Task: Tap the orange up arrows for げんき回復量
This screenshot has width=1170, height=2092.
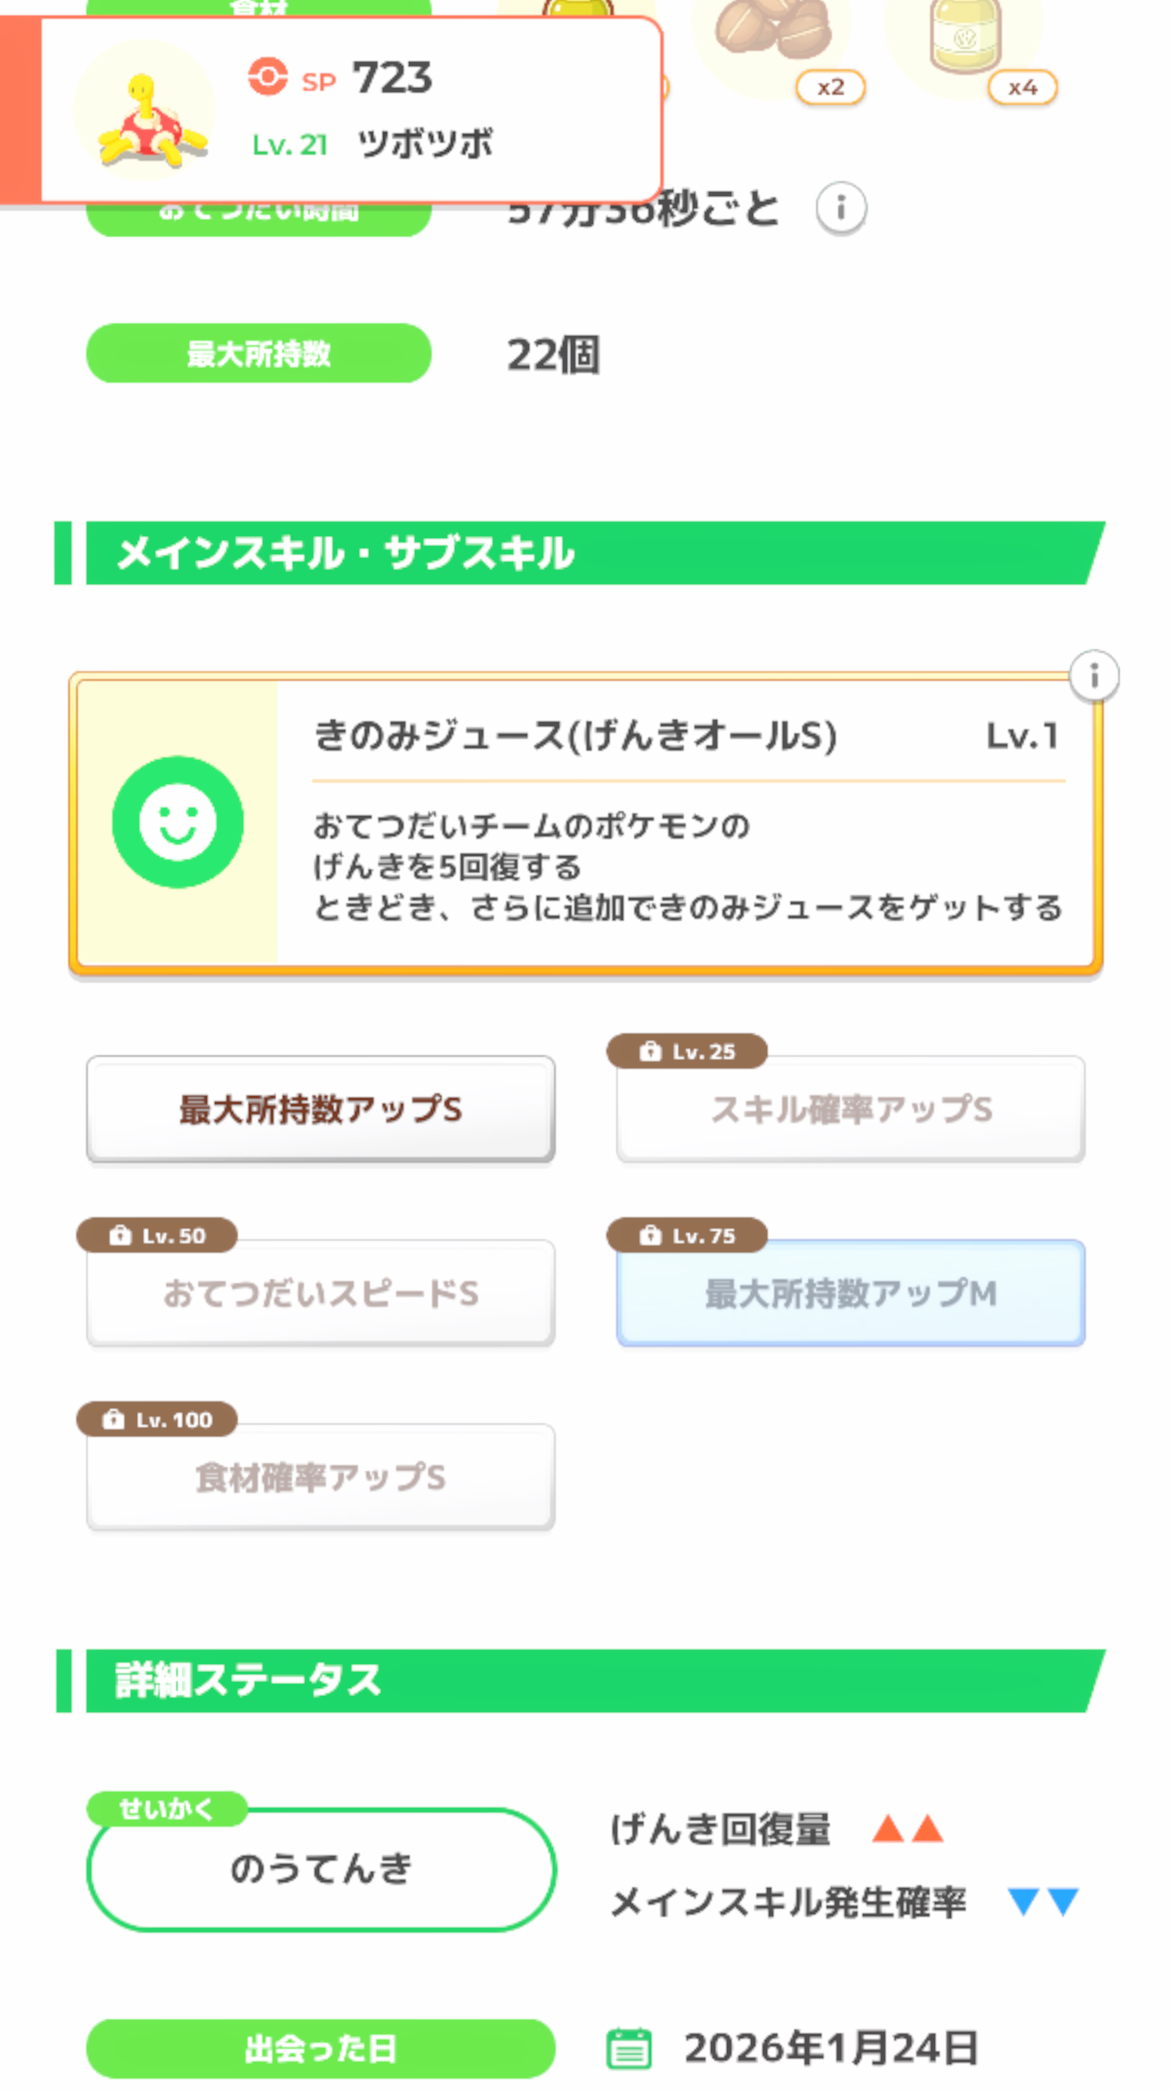Action: (x=908, y=1829)
